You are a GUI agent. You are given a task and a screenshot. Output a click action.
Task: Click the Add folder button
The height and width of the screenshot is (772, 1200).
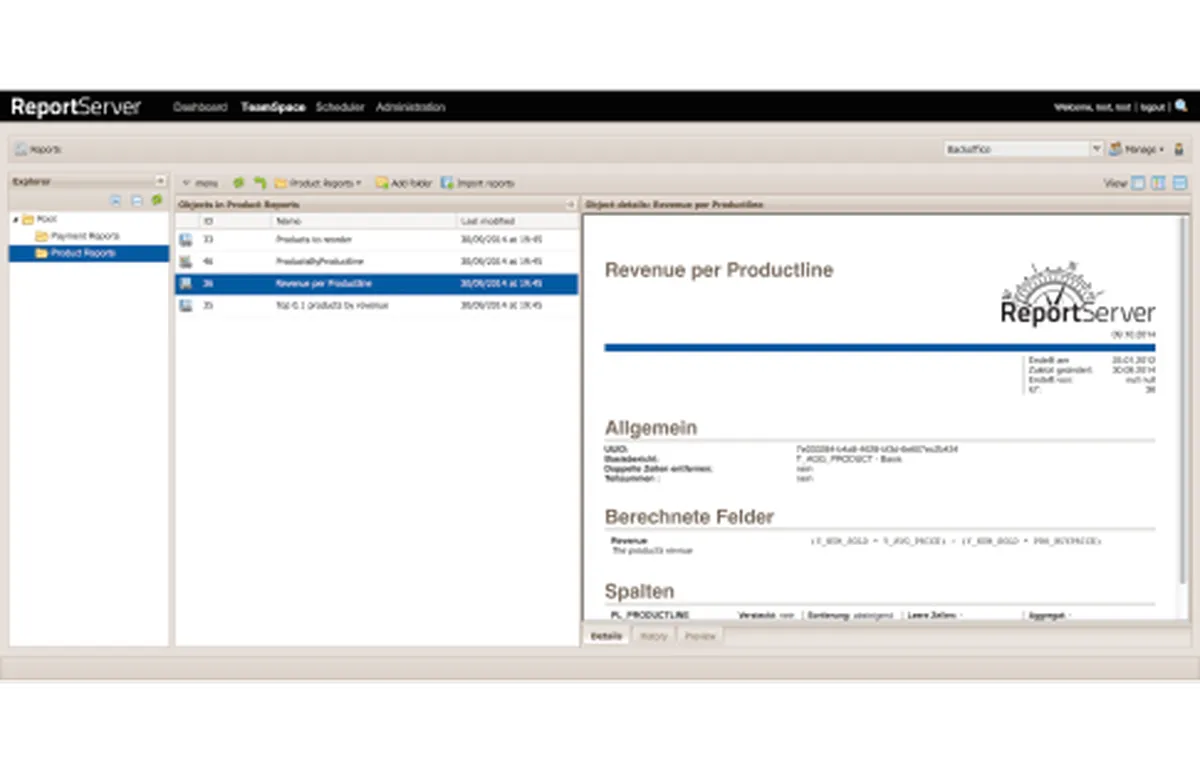[x=404, y=183]
